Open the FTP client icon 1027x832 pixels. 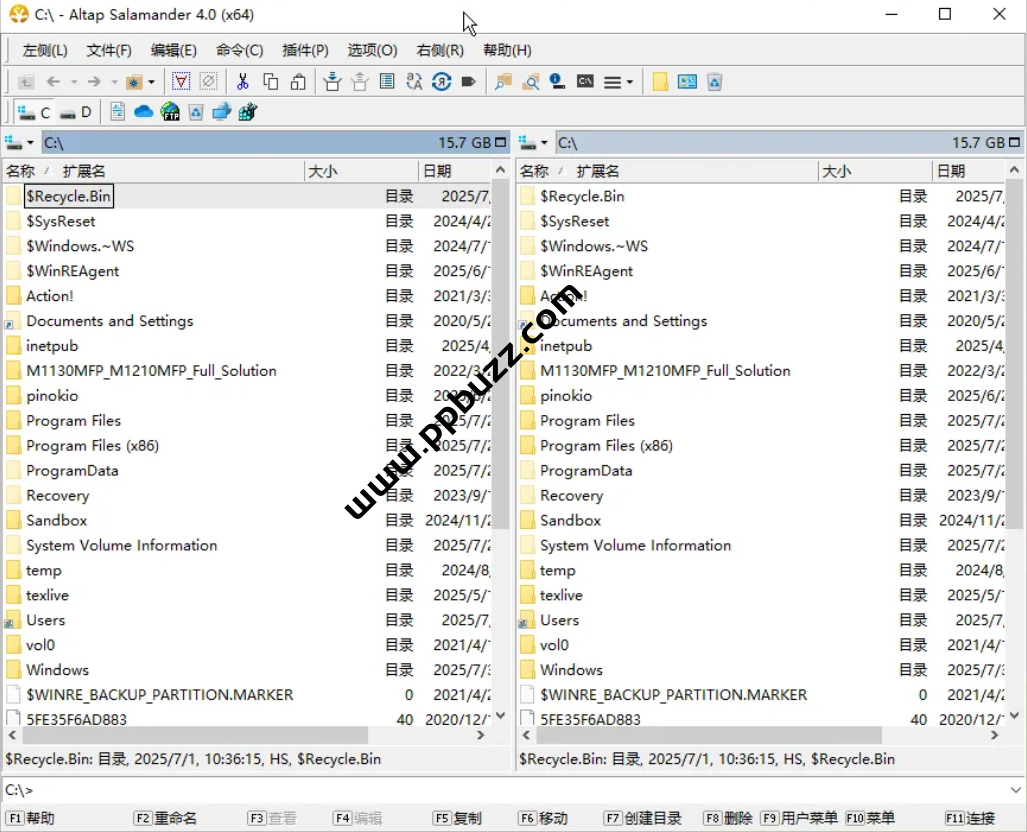click(x=170, y=112)
